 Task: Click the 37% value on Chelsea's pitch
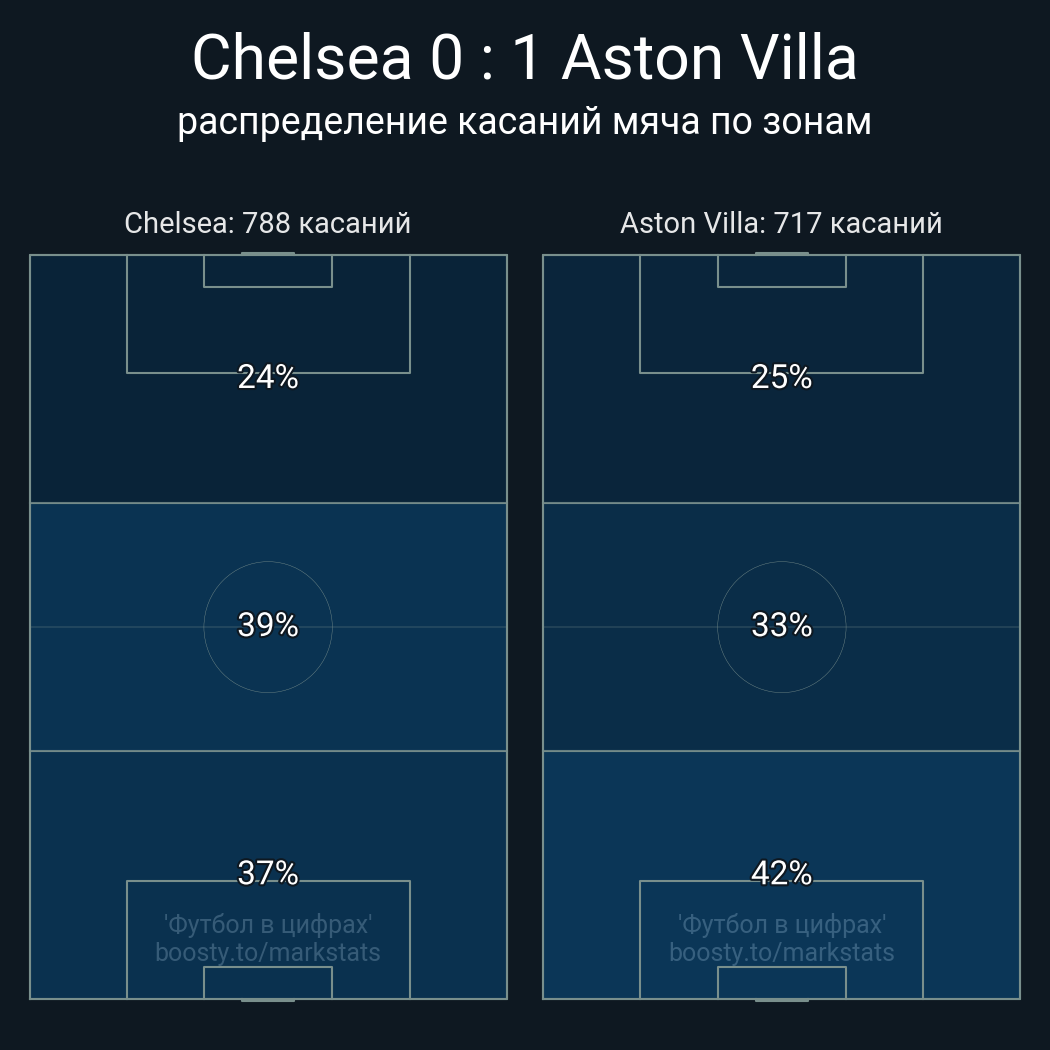[268, 873]
